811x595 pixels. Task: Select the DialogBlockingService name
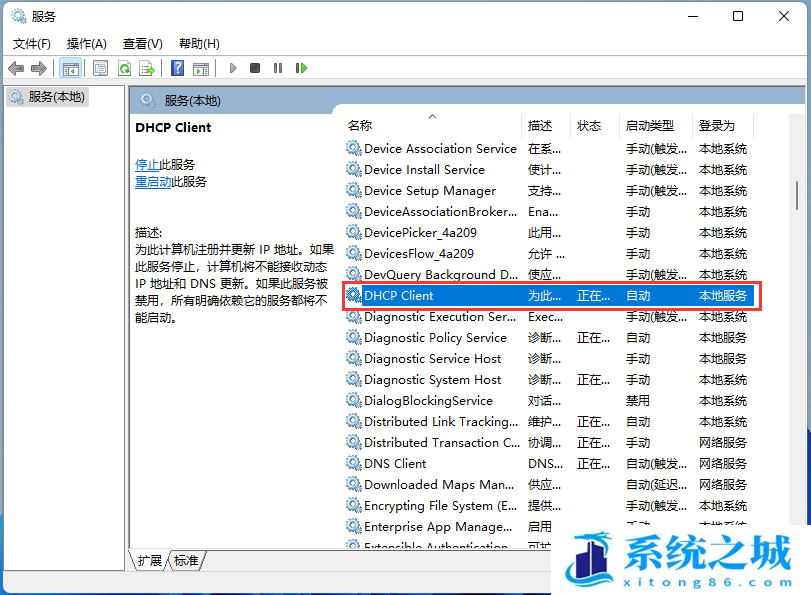click(x=428, y=400)
